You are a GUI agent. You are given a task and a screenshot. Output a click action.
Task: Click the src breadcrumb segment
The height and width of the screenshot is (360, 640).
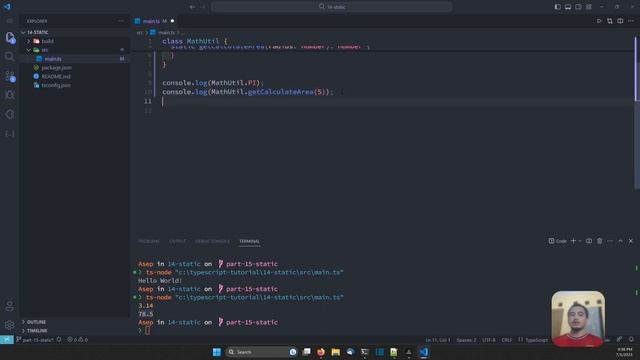click(140, 33)
